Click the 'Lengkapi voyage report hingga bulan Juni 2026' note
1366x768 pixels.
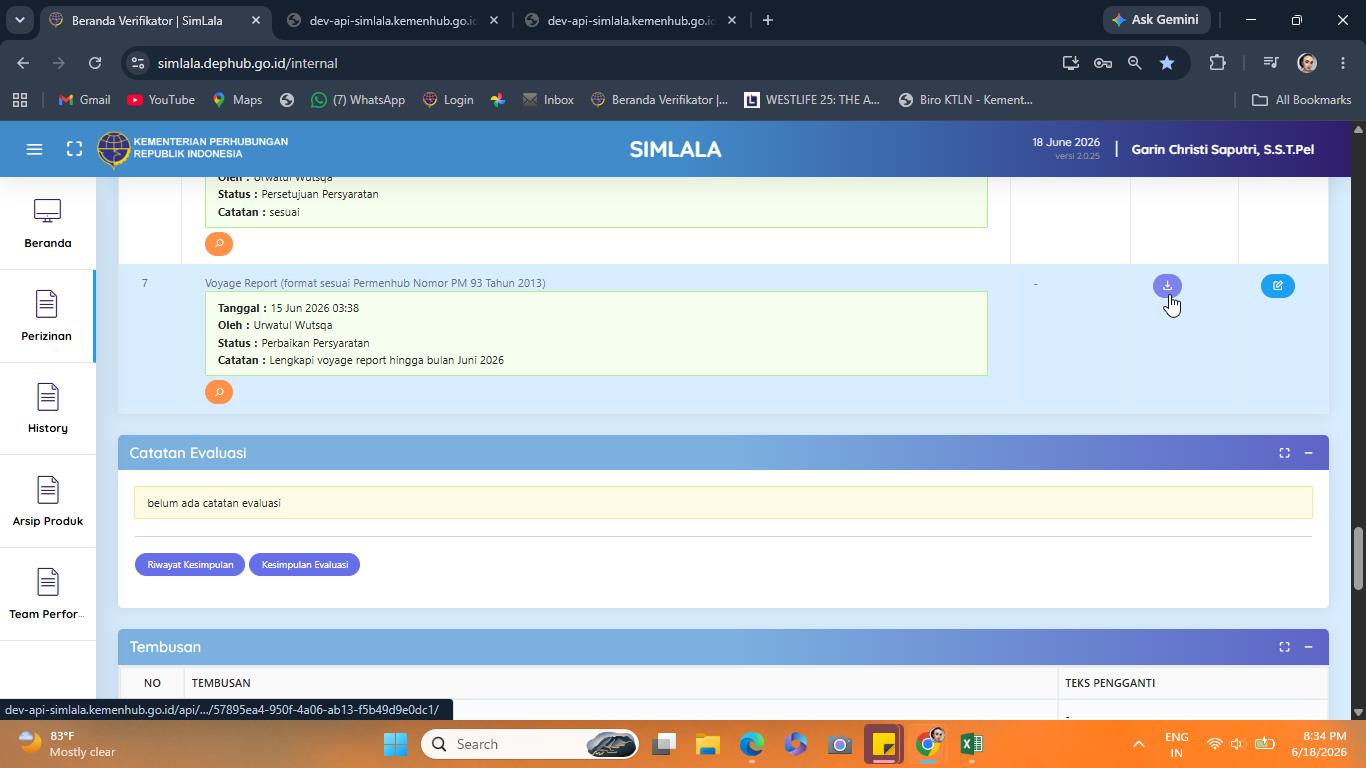(386, 360)
